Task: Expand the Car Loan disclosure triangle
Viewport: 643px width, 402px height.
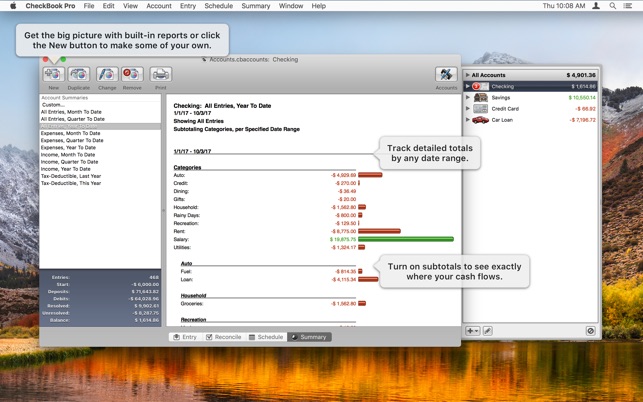Action: click(x=467, y=120)
